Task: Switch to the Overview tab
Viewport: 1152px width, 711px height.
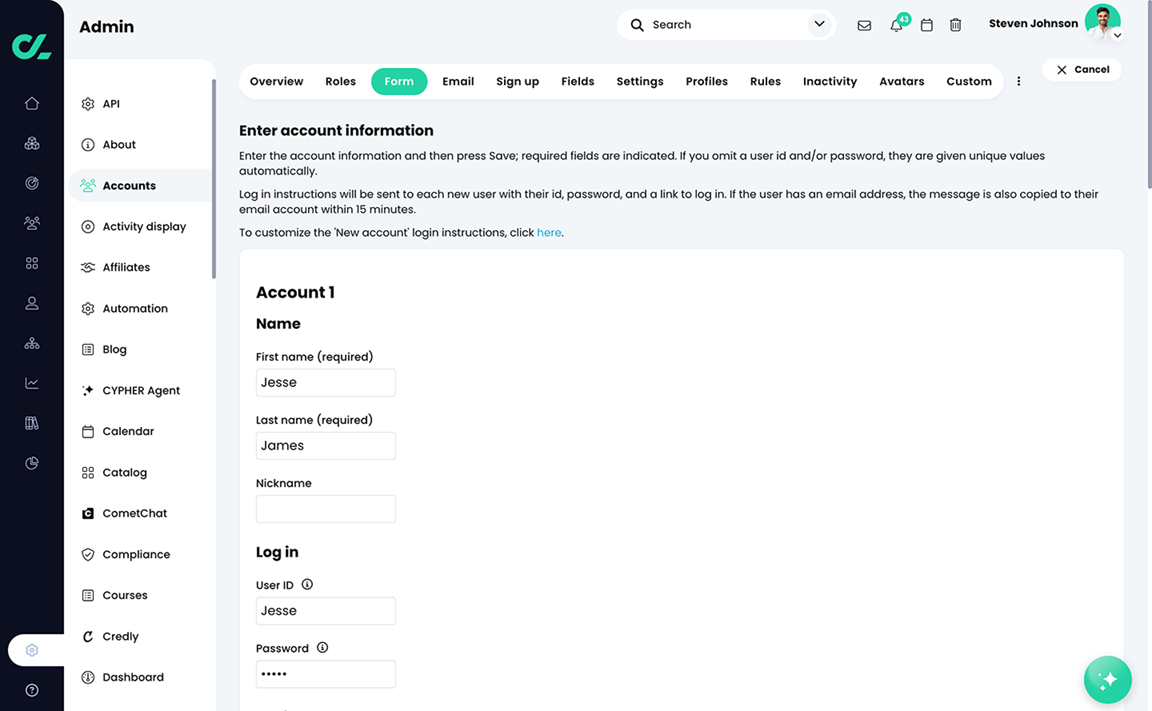Action: [276, 82]
